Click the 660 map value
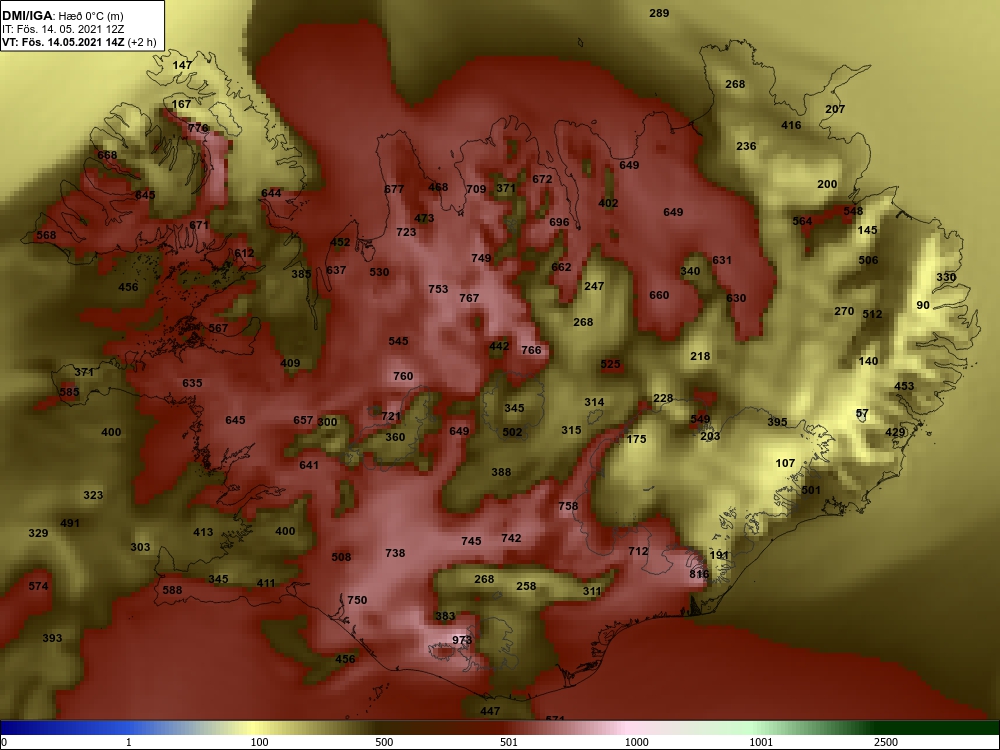 659,295
